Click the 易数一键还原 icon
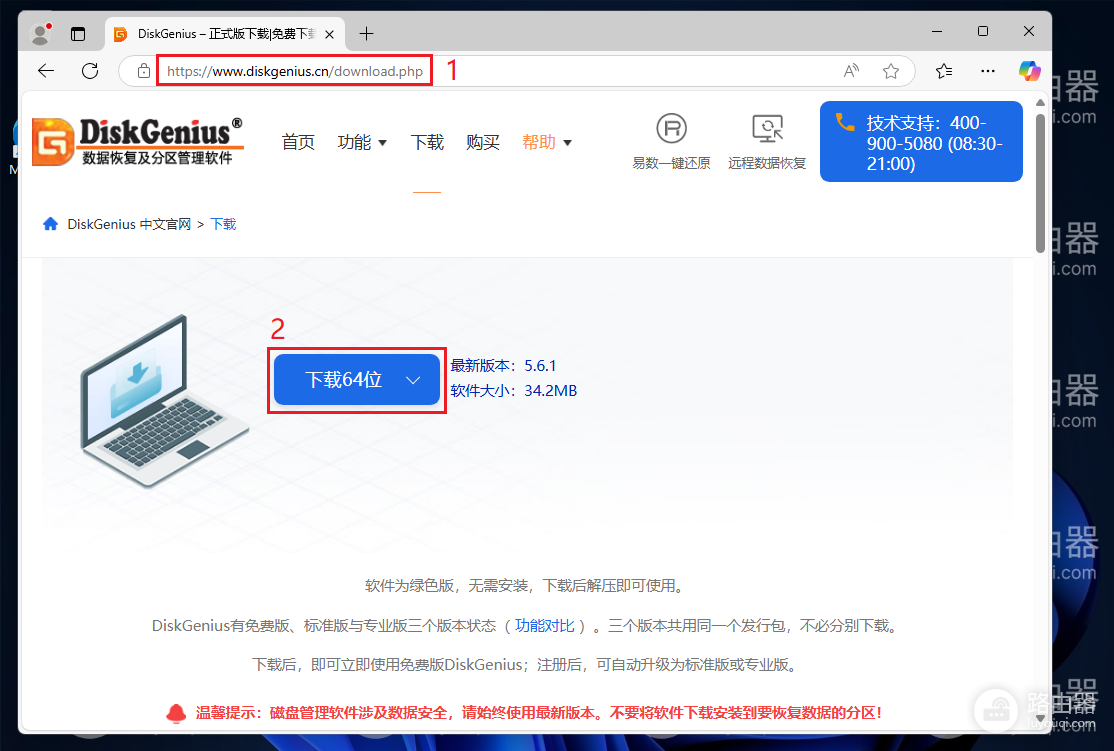The height and width of the screenshot is (751, 1114). [671, 129]
